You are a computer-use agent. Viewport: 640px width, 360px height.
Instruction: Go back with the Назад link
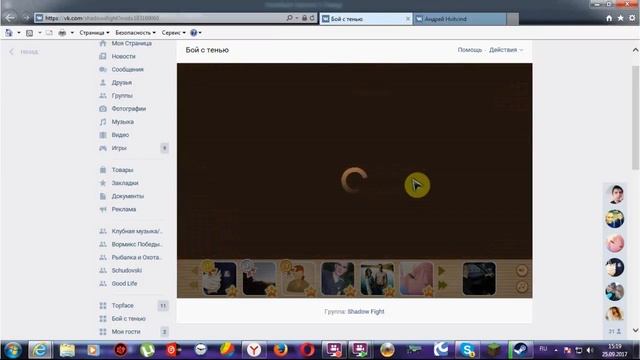coord(24,51)
